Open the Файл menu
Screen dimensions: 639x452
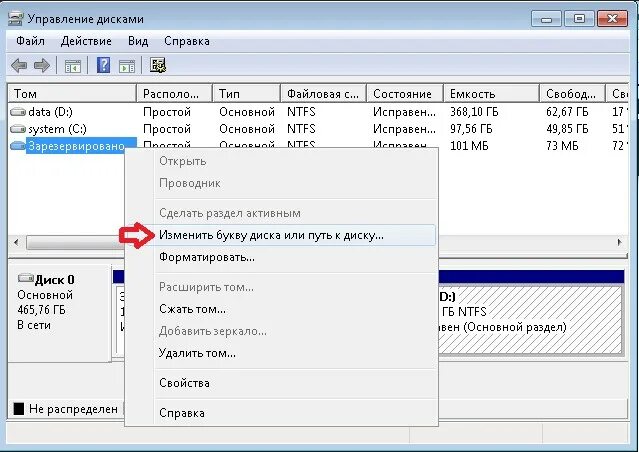(30, 41)
